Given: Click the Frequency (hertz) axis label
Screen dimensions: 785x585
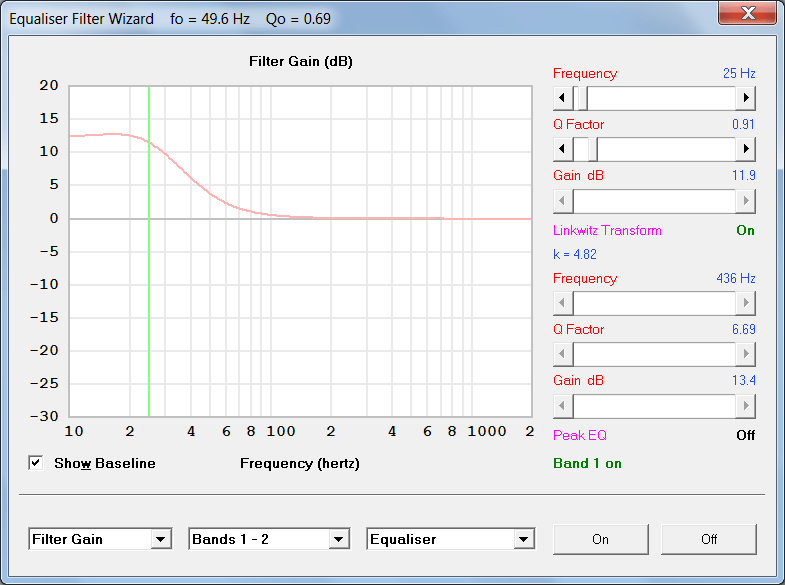Looking at the screenshot, I should coord(300,463).
